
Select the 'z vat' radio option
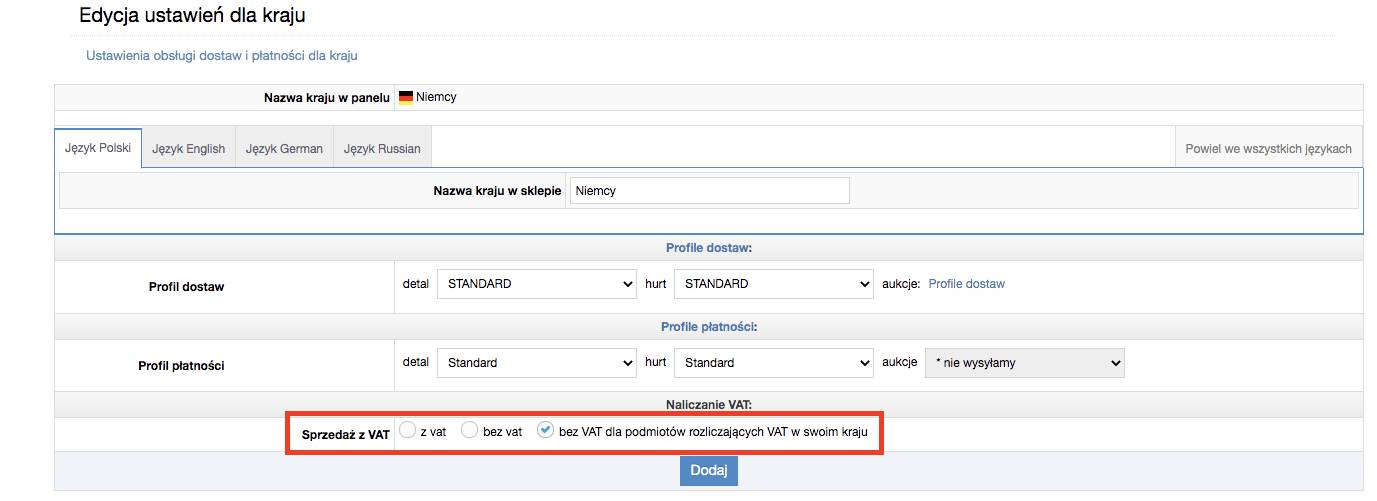[x=408, y=431]
